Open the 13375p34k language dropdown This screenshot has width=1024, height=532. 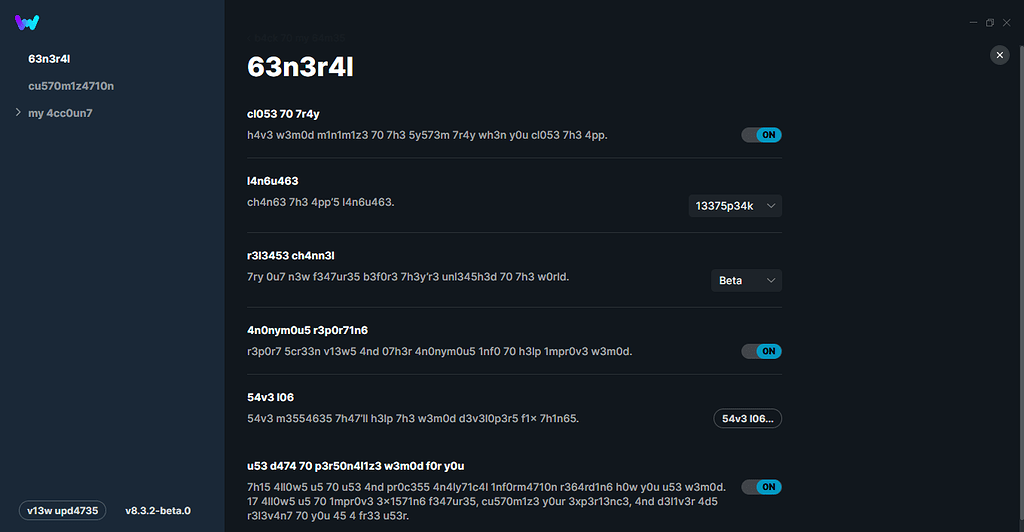point(735,206)
